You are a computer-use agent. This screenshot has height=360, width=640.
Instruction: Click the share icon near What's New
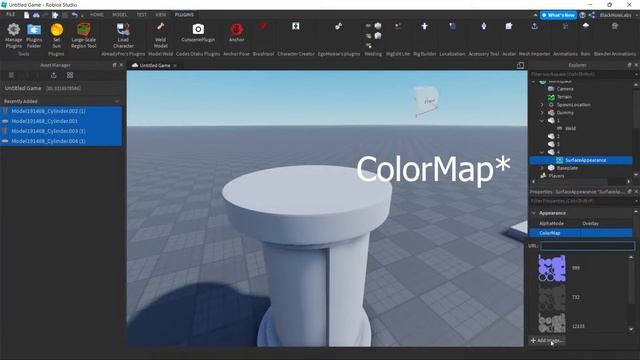pyautogui.click(x=591, y=15)
